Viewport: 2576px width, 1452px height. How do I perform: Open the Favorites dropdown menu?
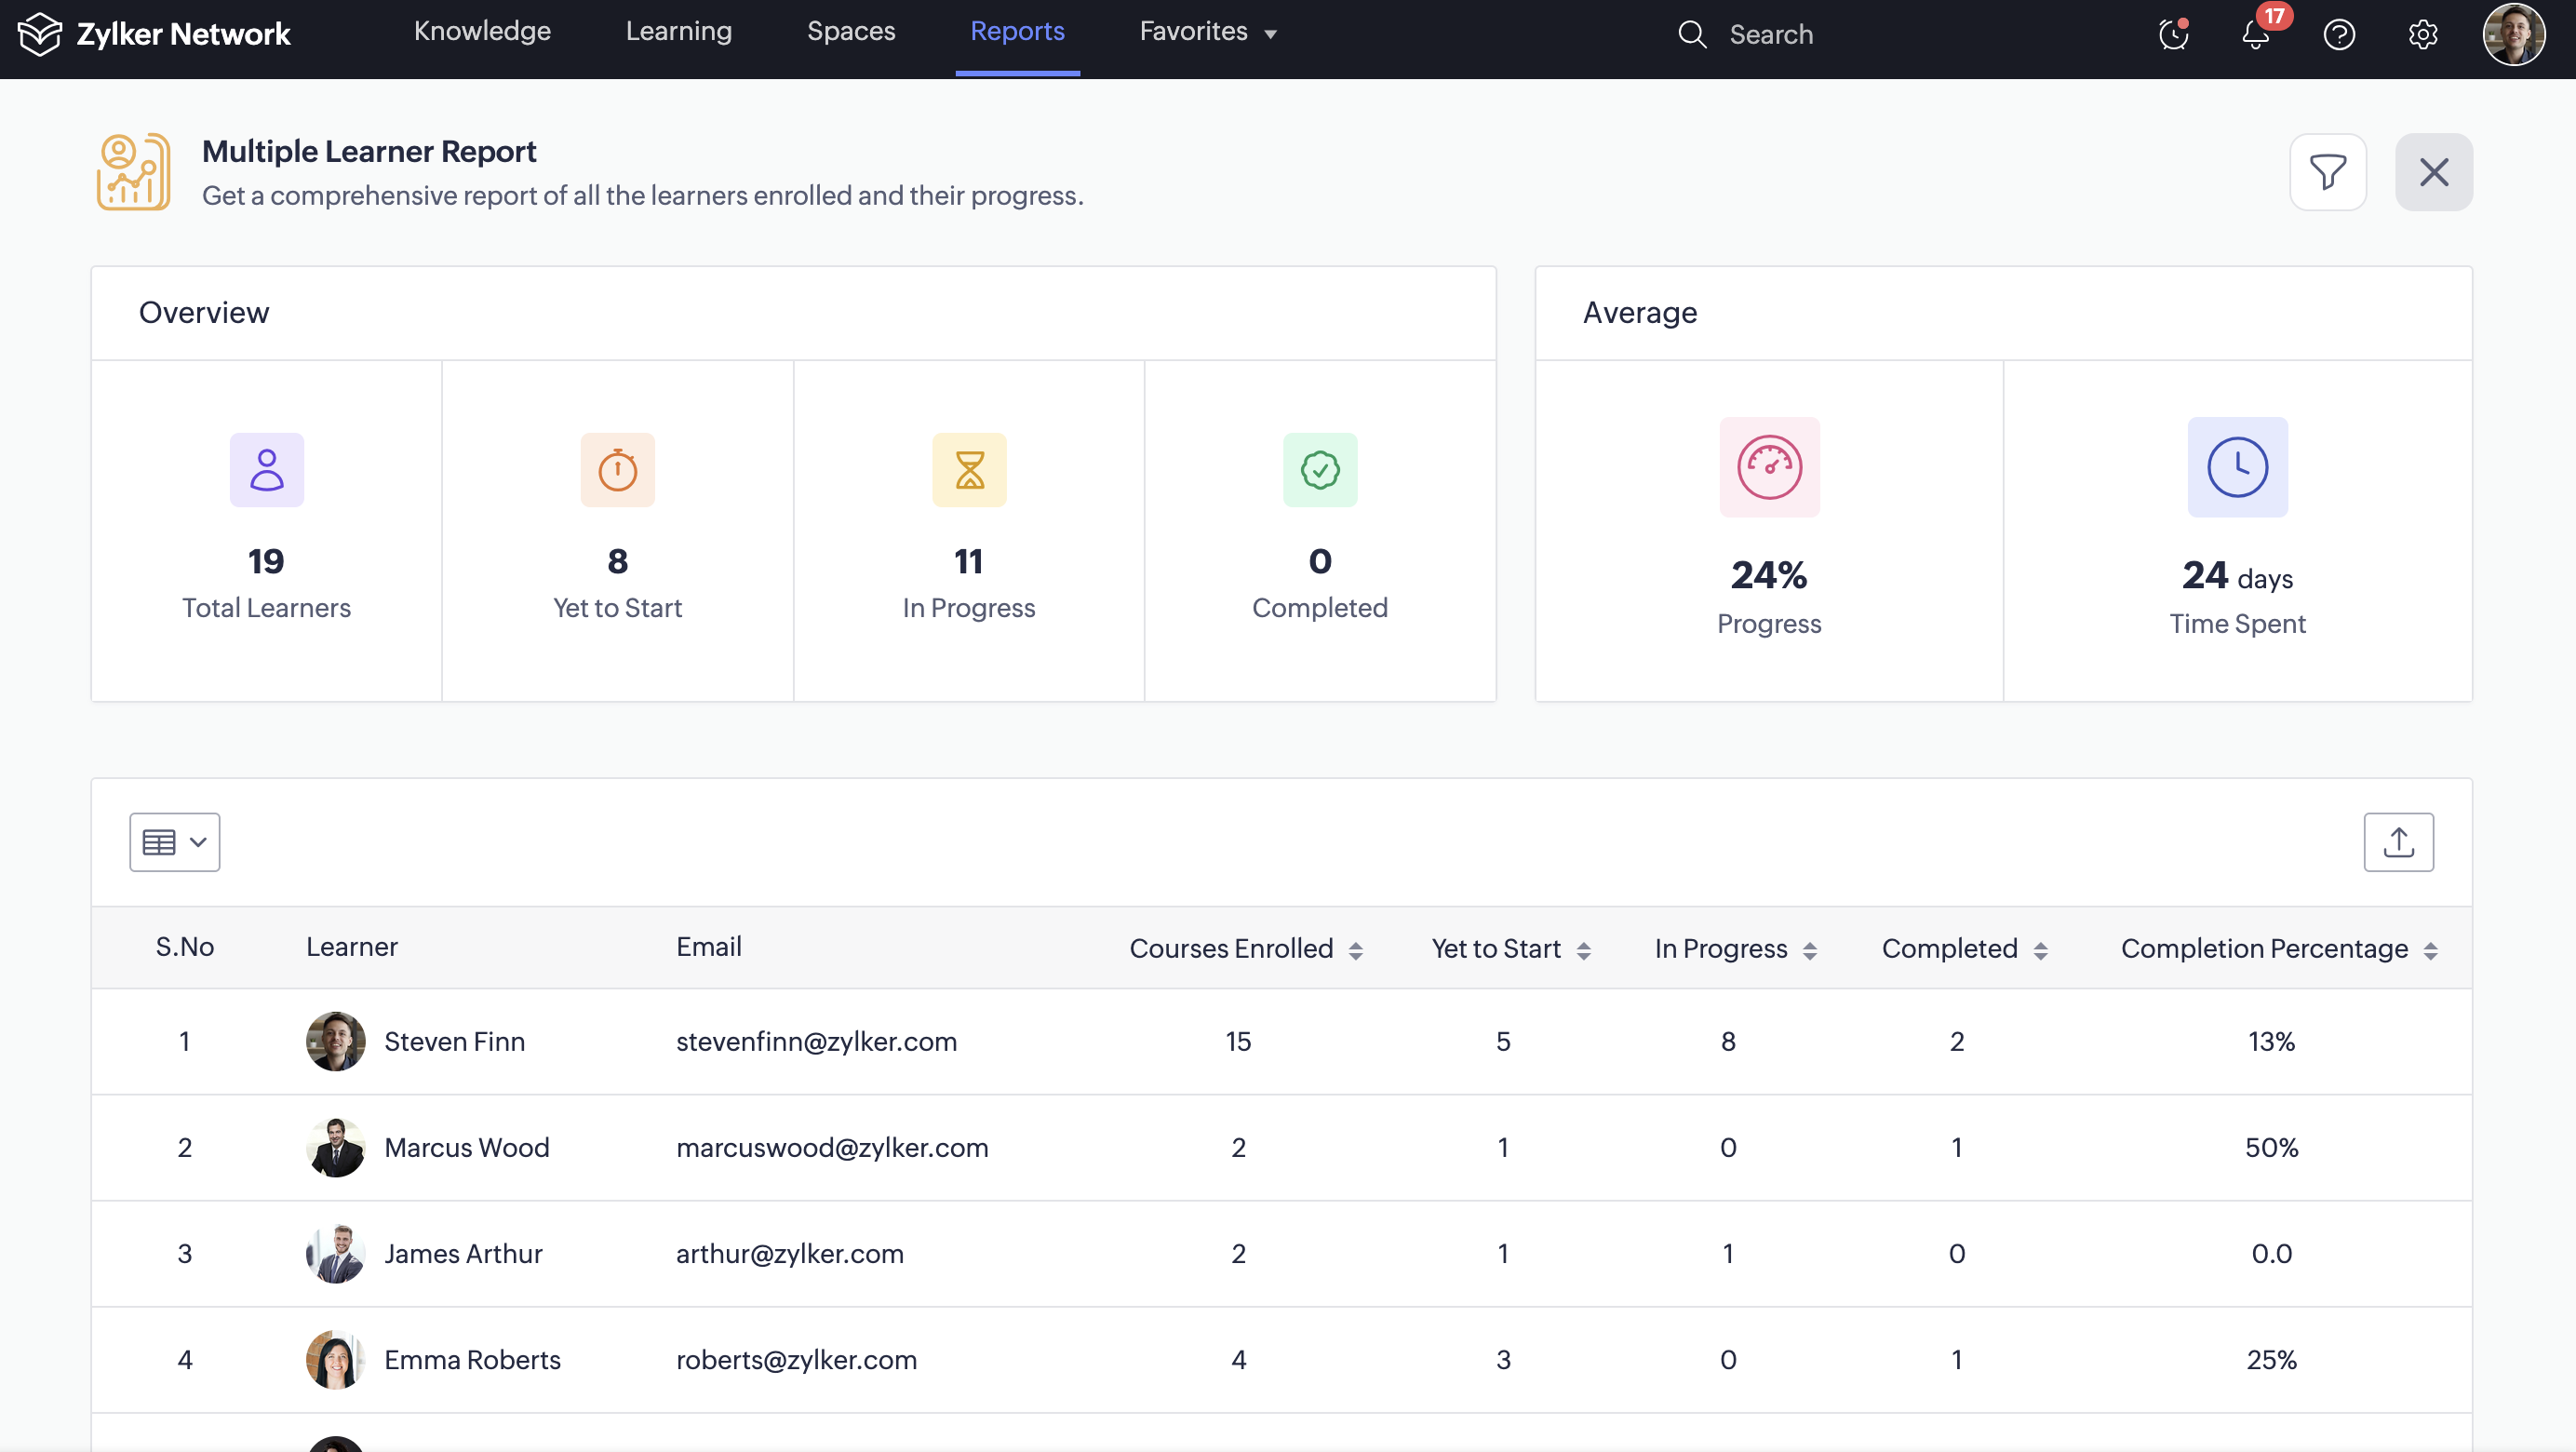(x=1208, y=32)
